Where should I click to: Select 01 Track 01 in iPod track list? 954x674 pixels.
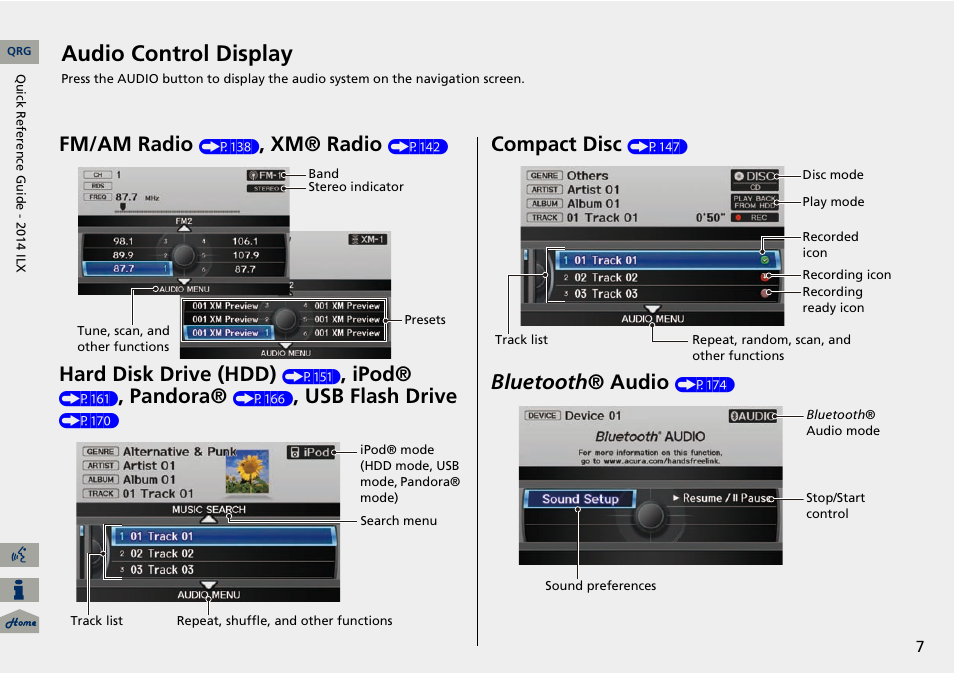pos(223,536)
